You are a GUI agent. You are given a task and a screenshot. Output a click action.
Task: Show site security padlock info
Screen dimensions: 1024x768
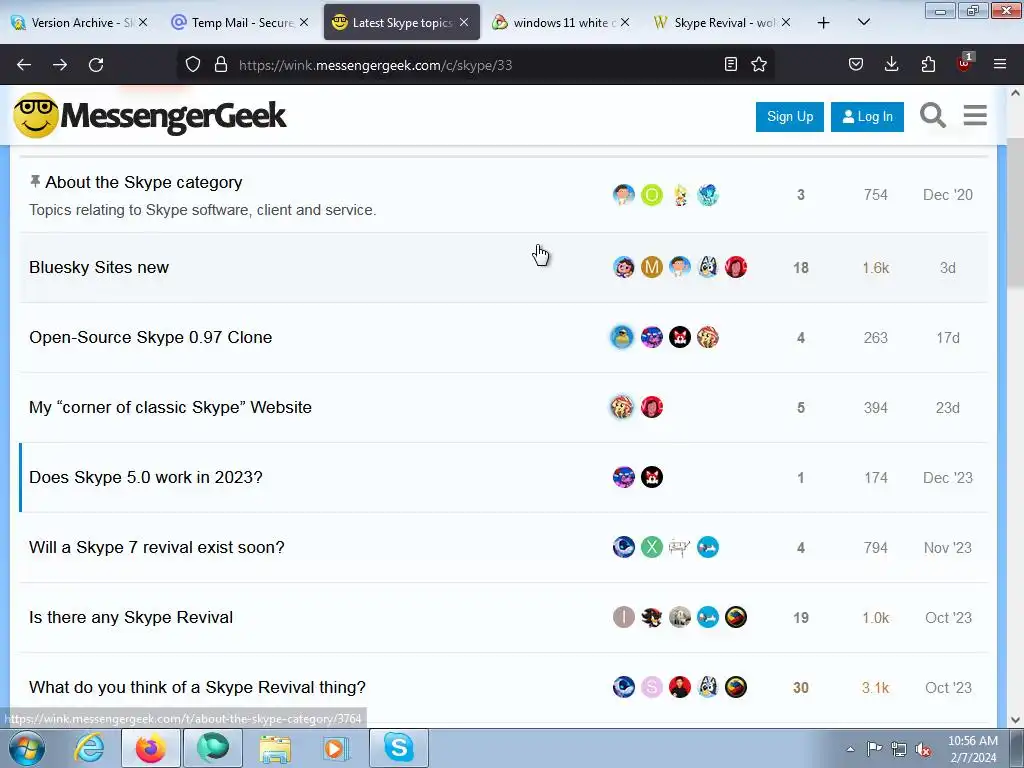(x=221, y=64)
